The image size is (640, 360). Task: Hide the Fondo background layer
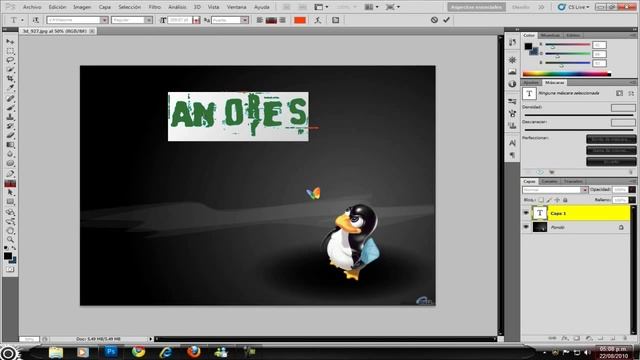click(x=526, y=227)
